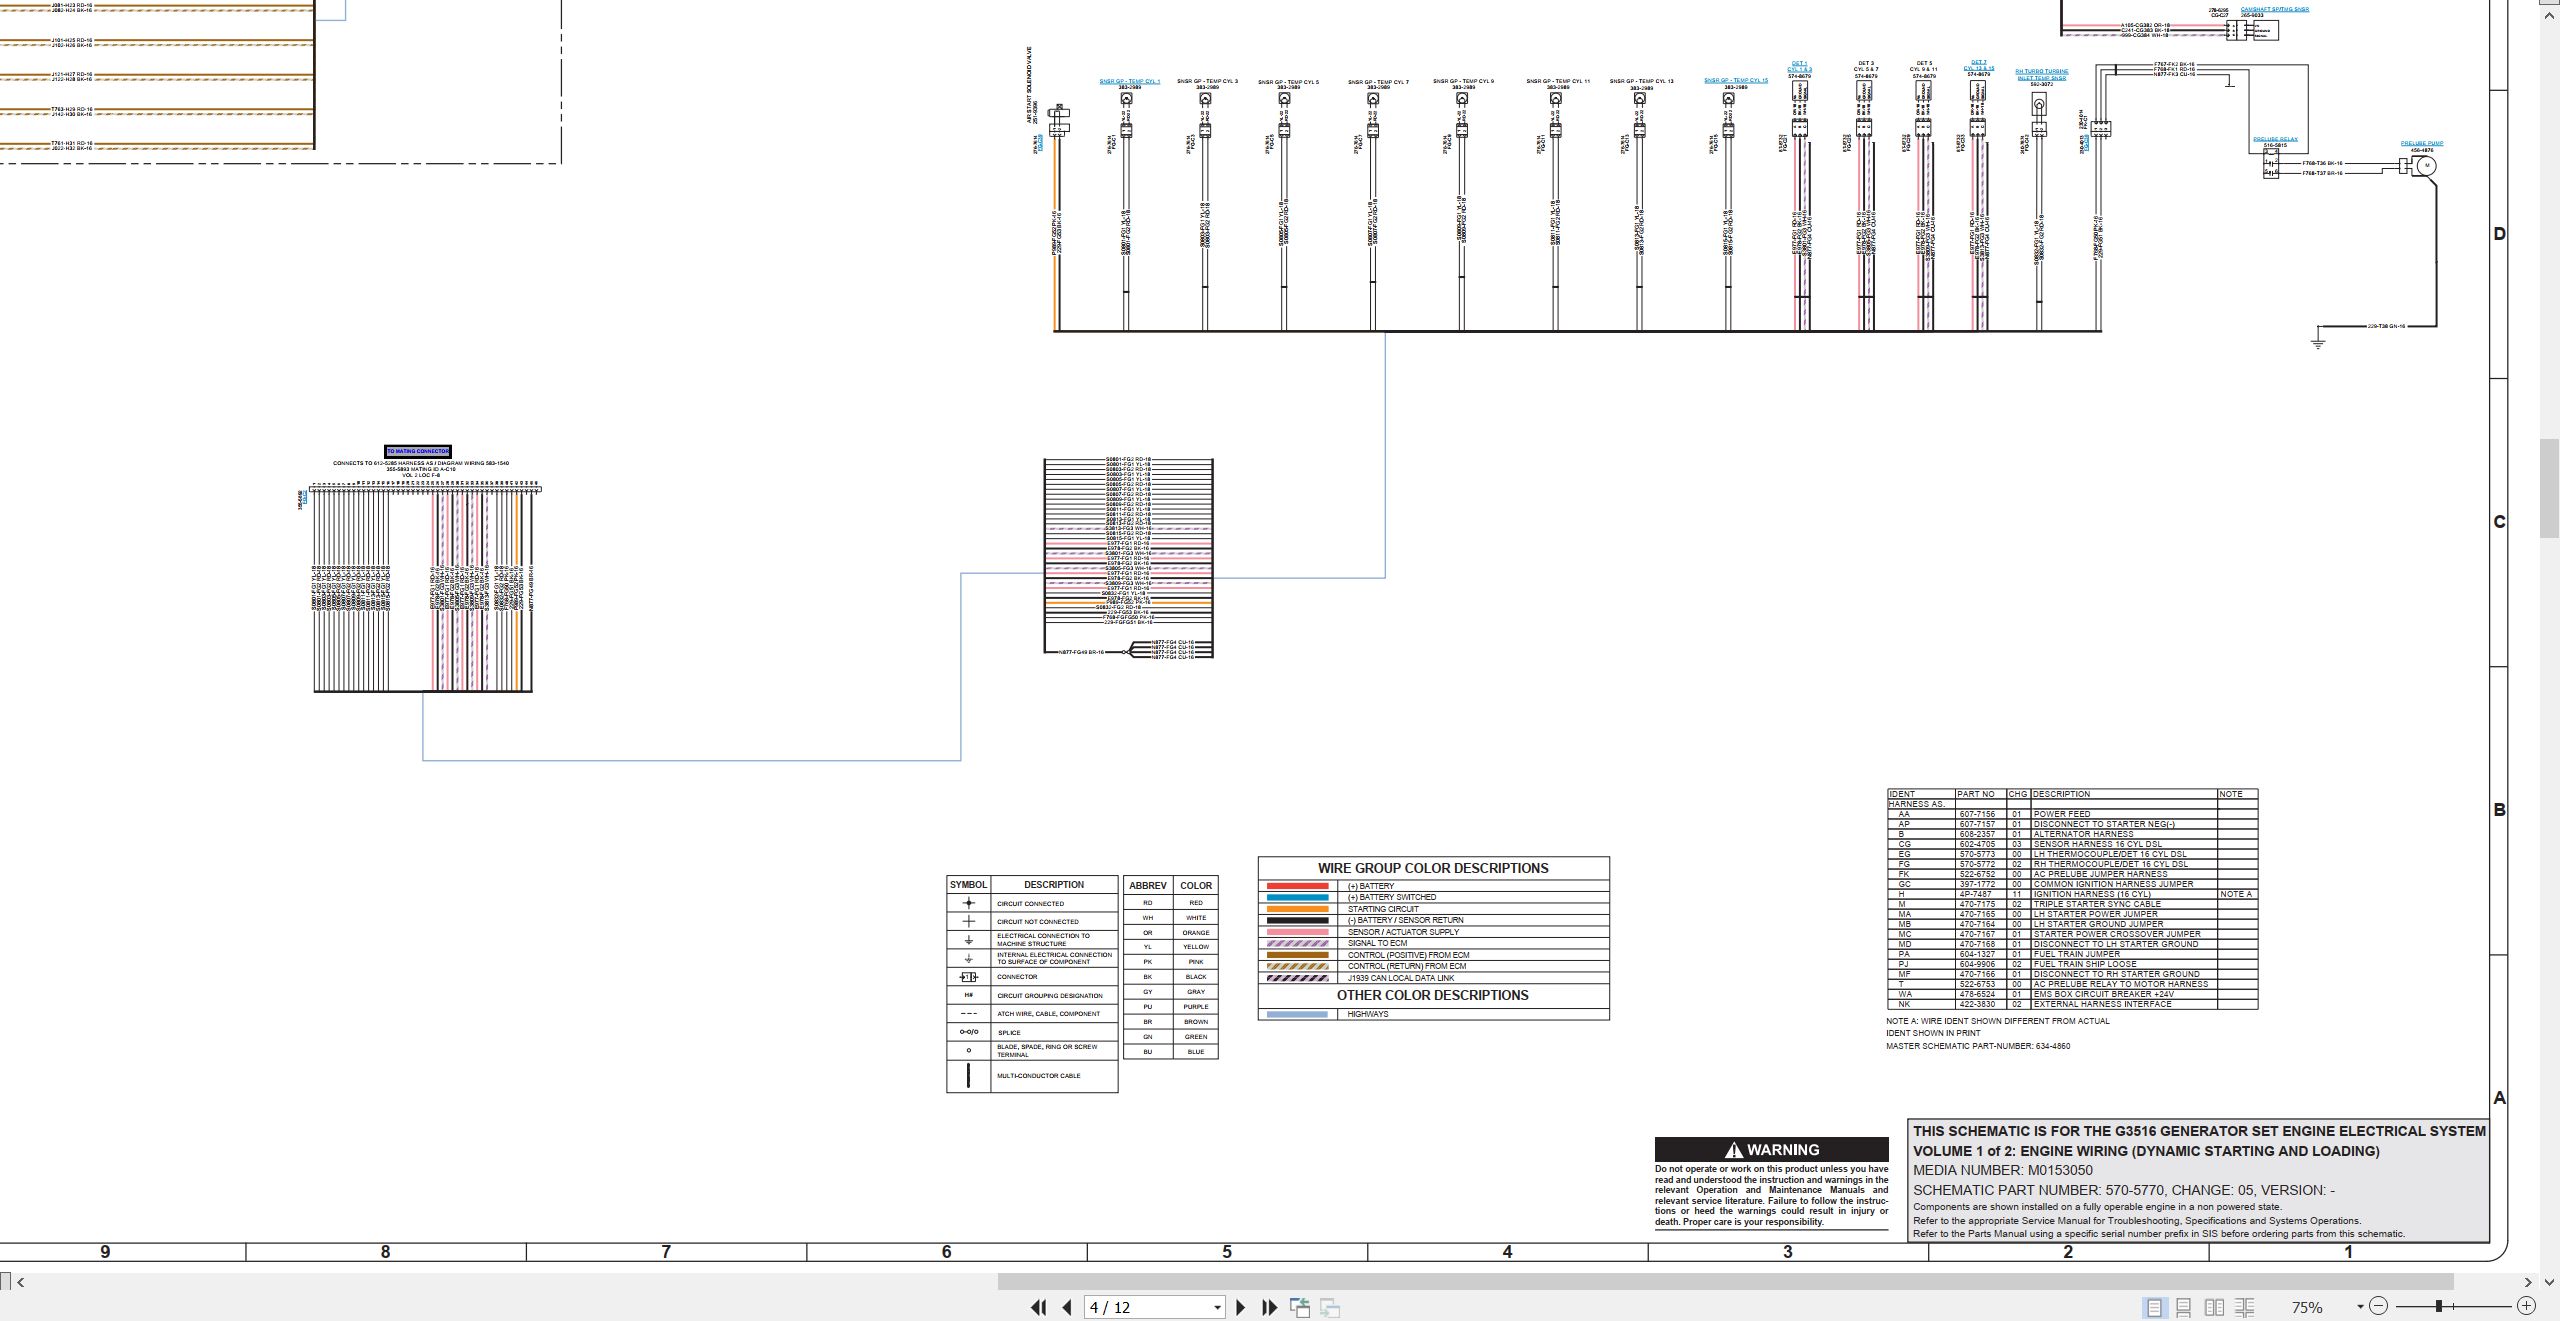2560x1321 pixels.
Task: Click the MEDIA NUMBER: M0153050 text
Action: click(x=2002, y=1170)
